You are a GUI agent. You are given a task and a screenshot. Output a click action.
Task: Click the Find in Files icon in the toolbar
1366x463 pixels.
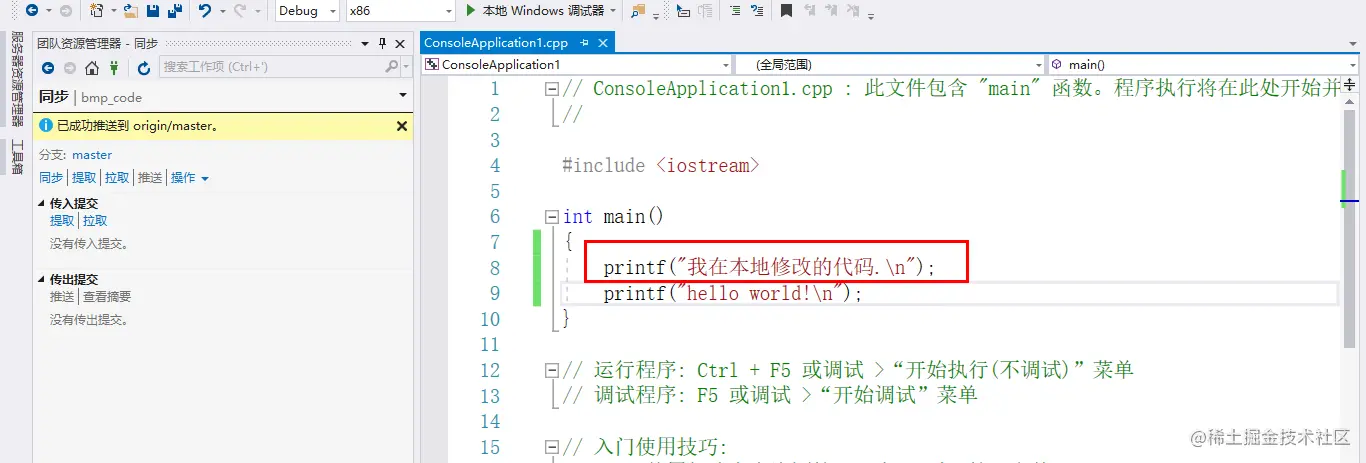point(638,10)
